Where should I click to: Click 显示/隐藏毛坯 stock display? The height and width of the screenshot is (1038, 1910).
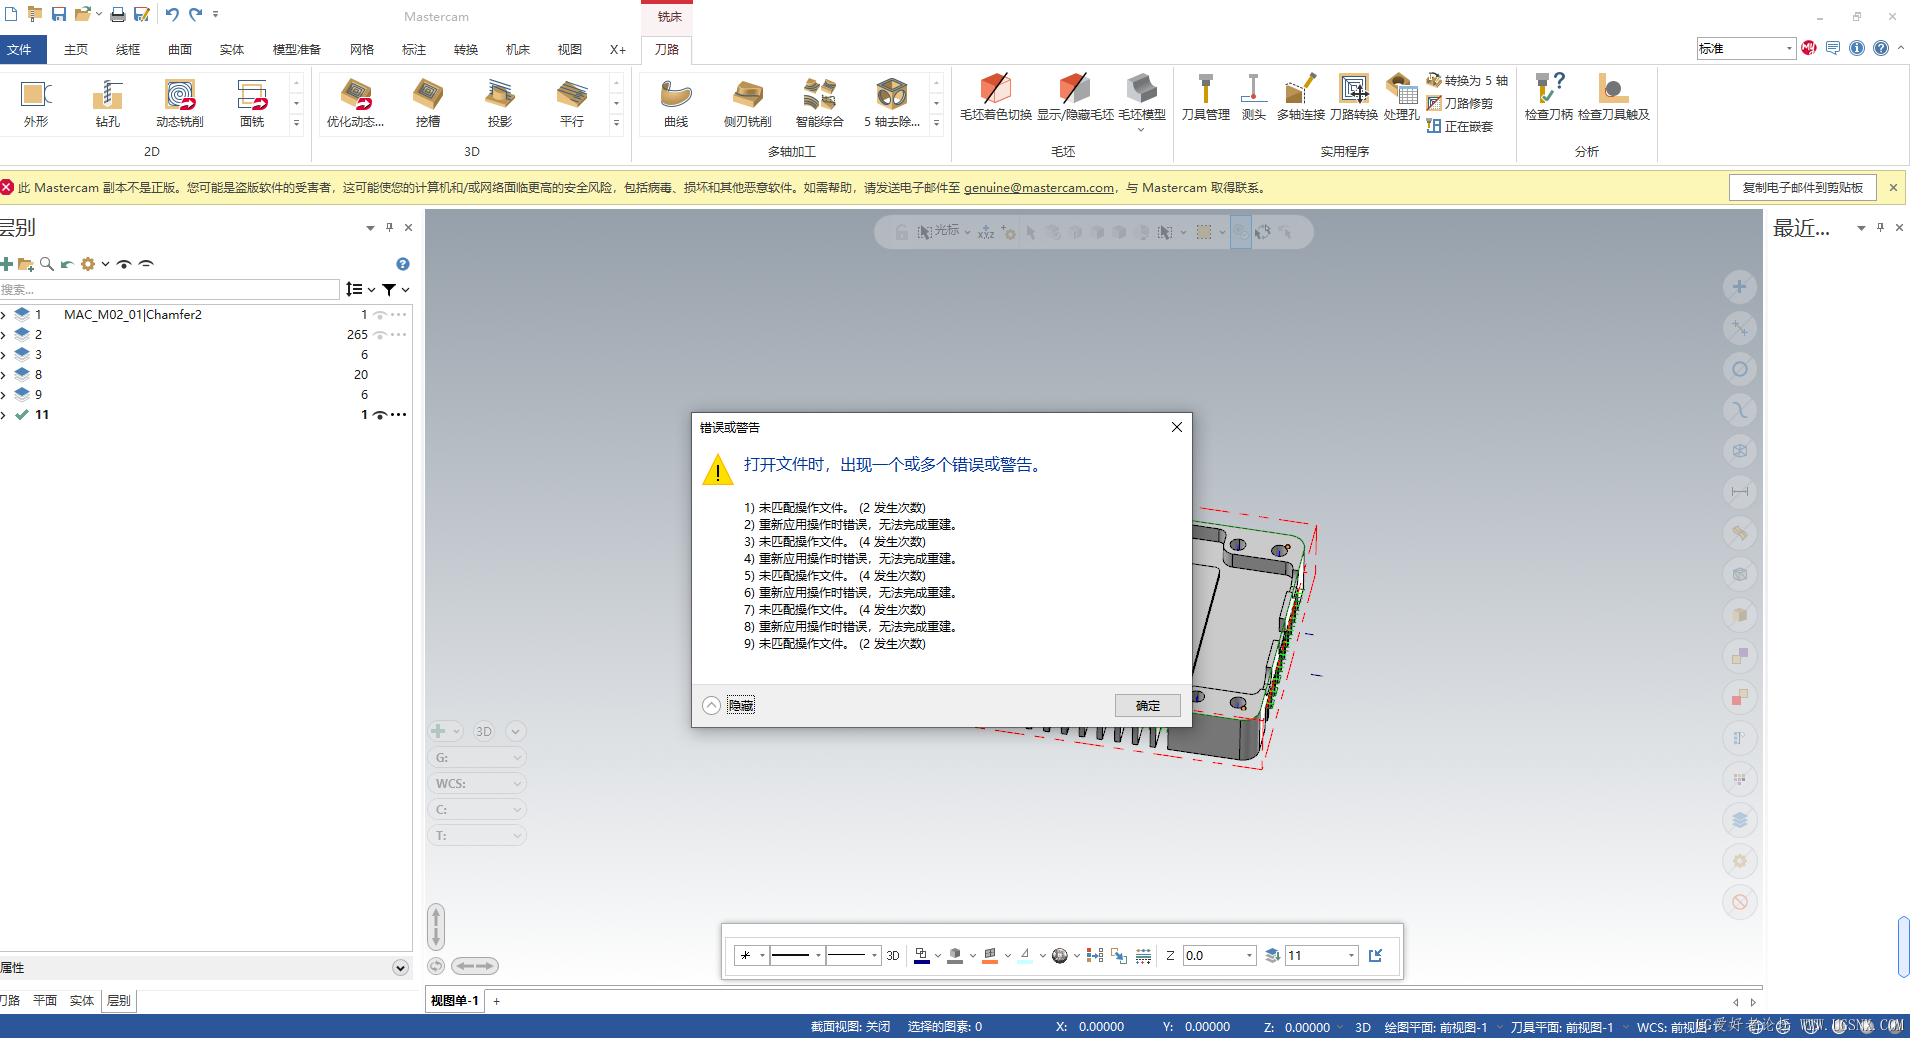click(1075, 99)
